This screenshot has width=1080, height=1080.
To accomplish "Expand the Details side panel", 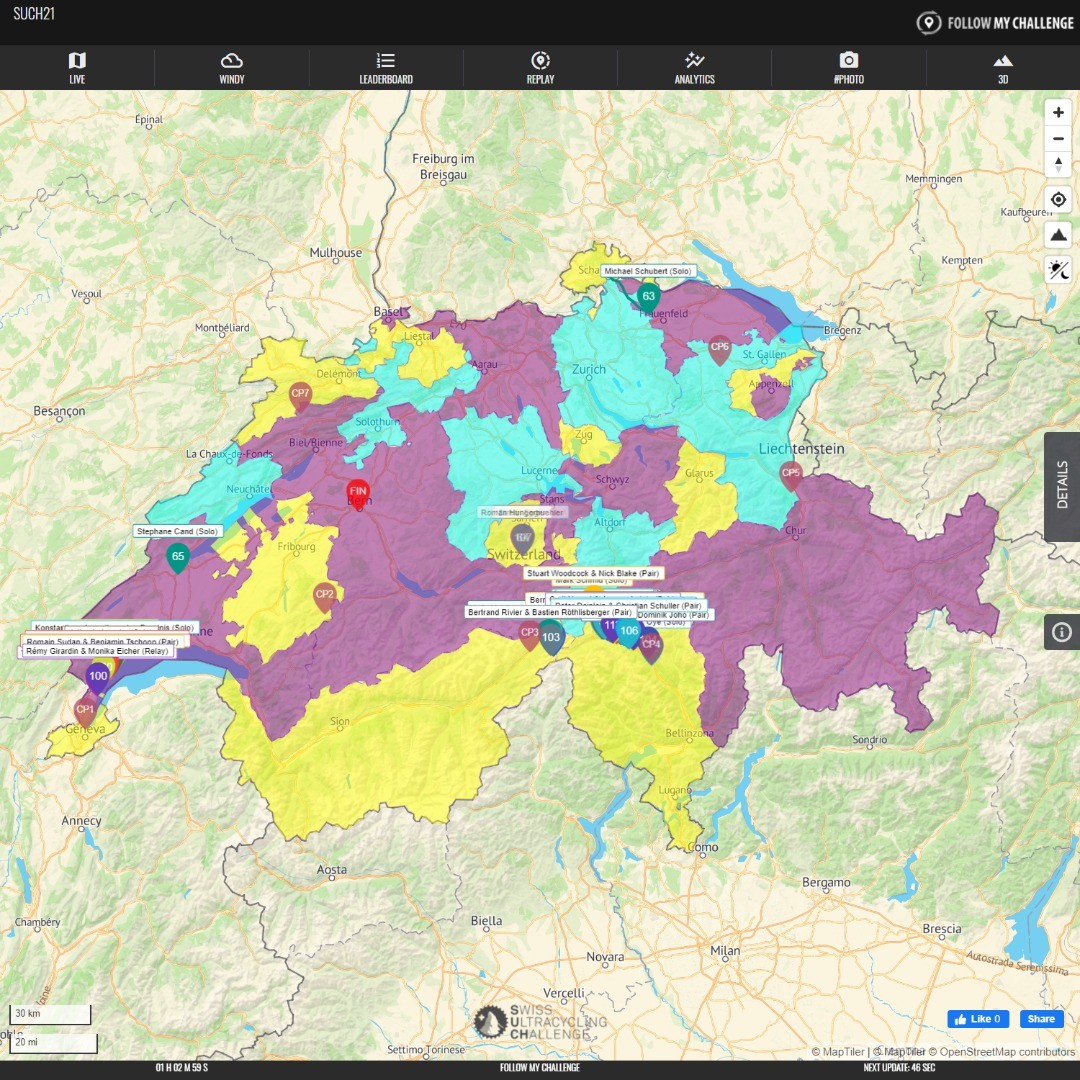I will point(1061,487).
